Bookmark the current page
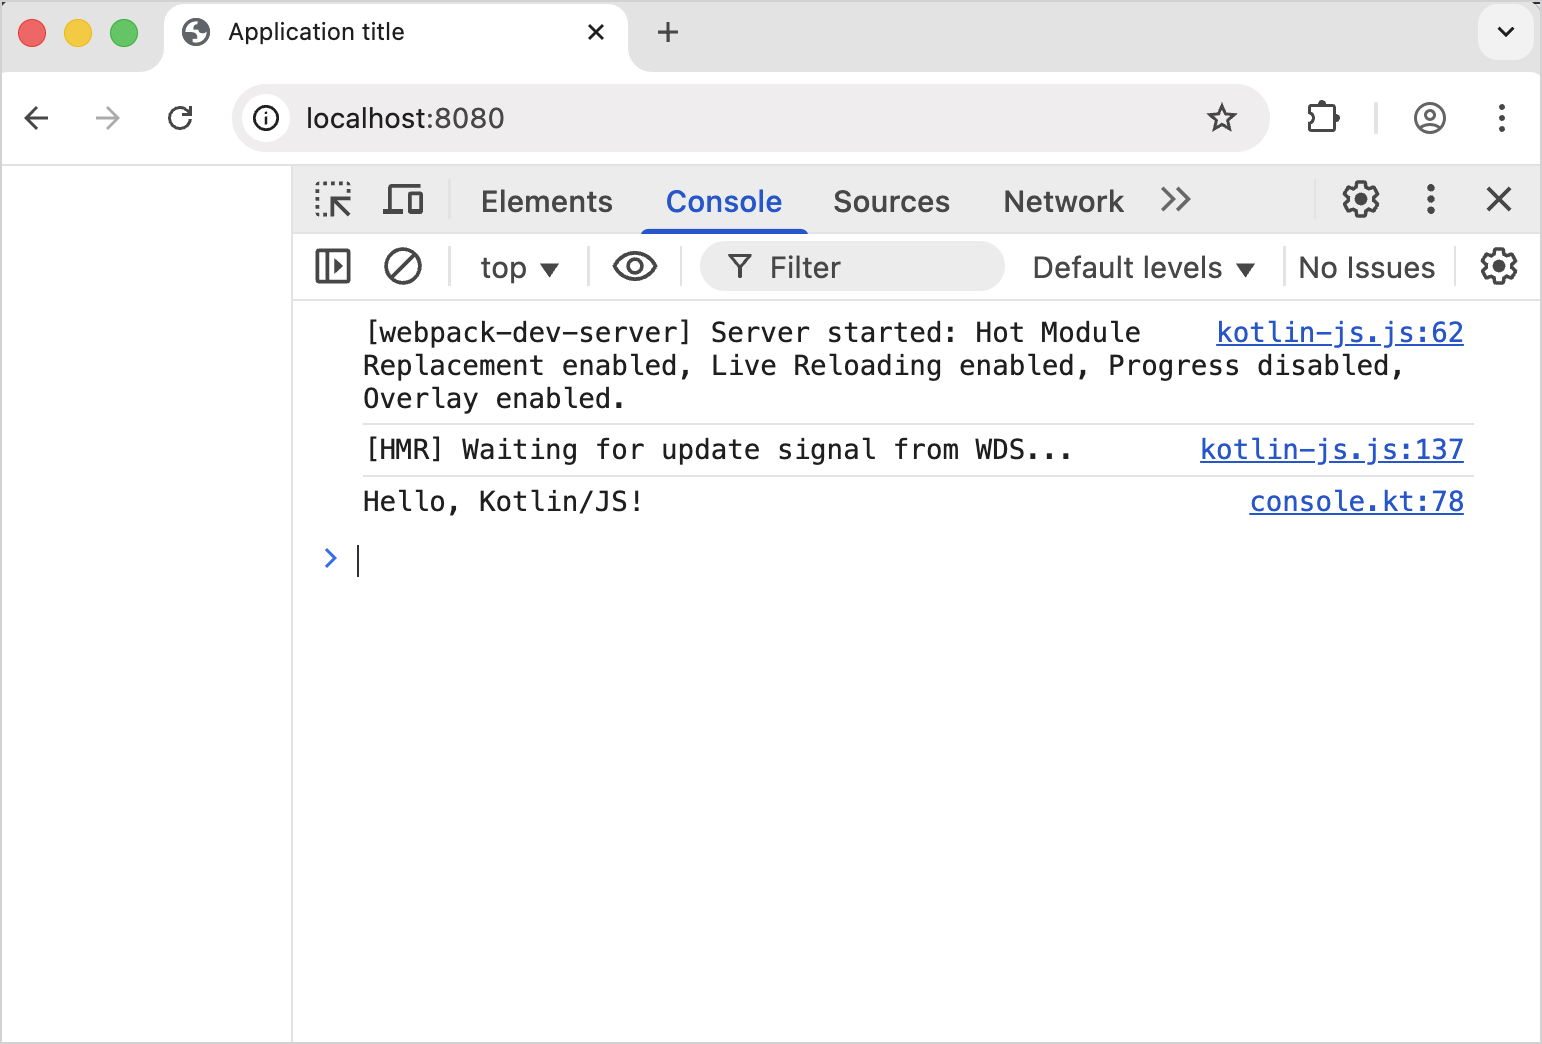This screenshot has height=1044, width=1542. tap(1222, 118)
